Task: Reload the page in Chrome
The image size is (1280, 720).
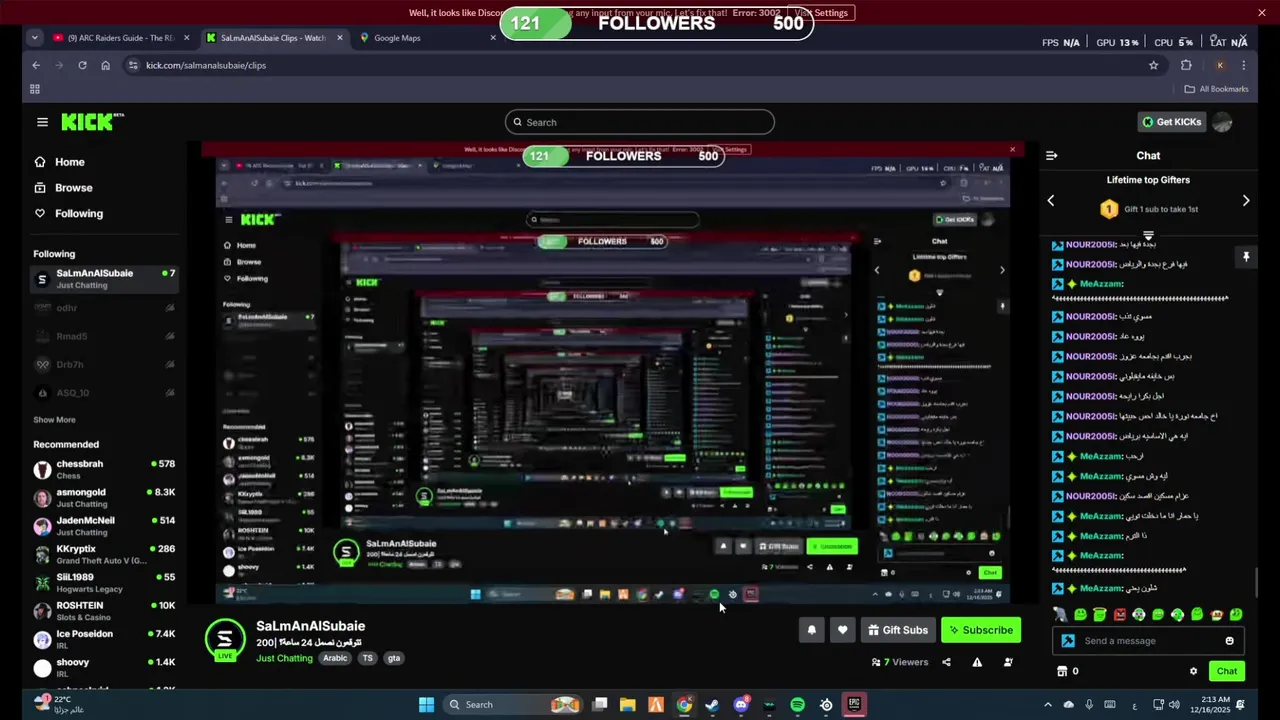Action: [81, 65]
